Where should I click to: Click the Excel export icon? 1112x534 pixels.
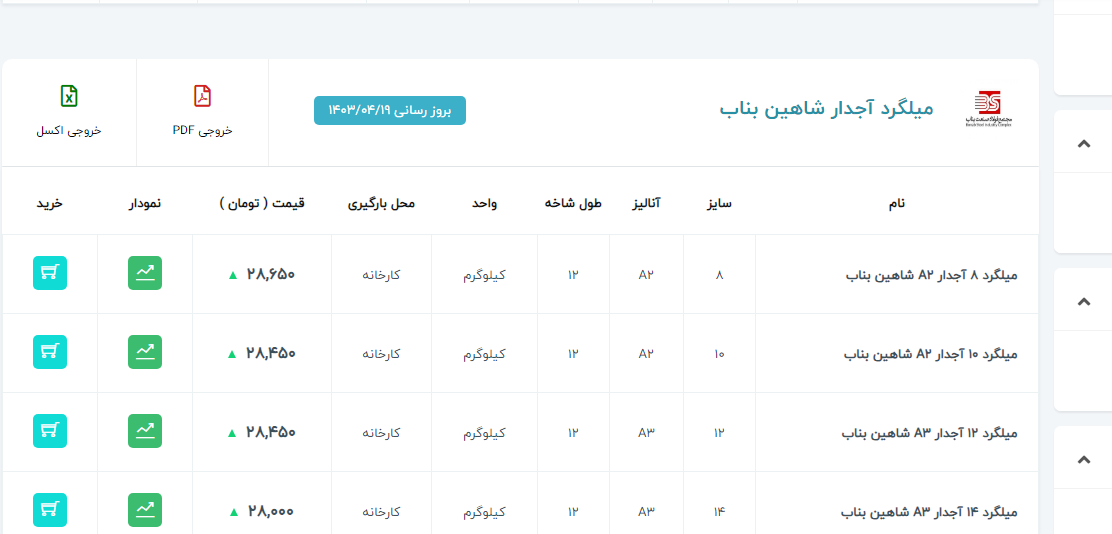coord(69,97)
